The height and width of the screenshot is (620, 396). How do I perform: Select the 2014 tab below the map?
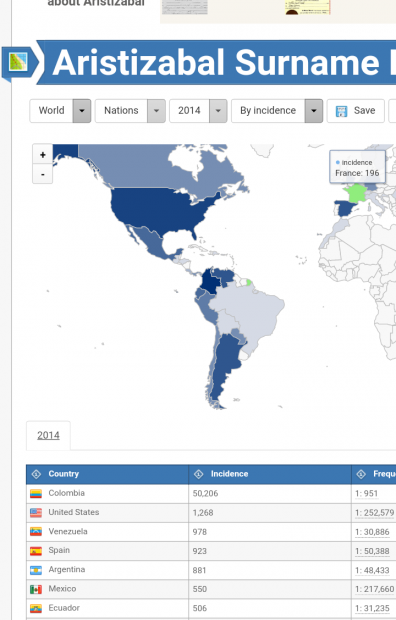(x=48, y=435)
